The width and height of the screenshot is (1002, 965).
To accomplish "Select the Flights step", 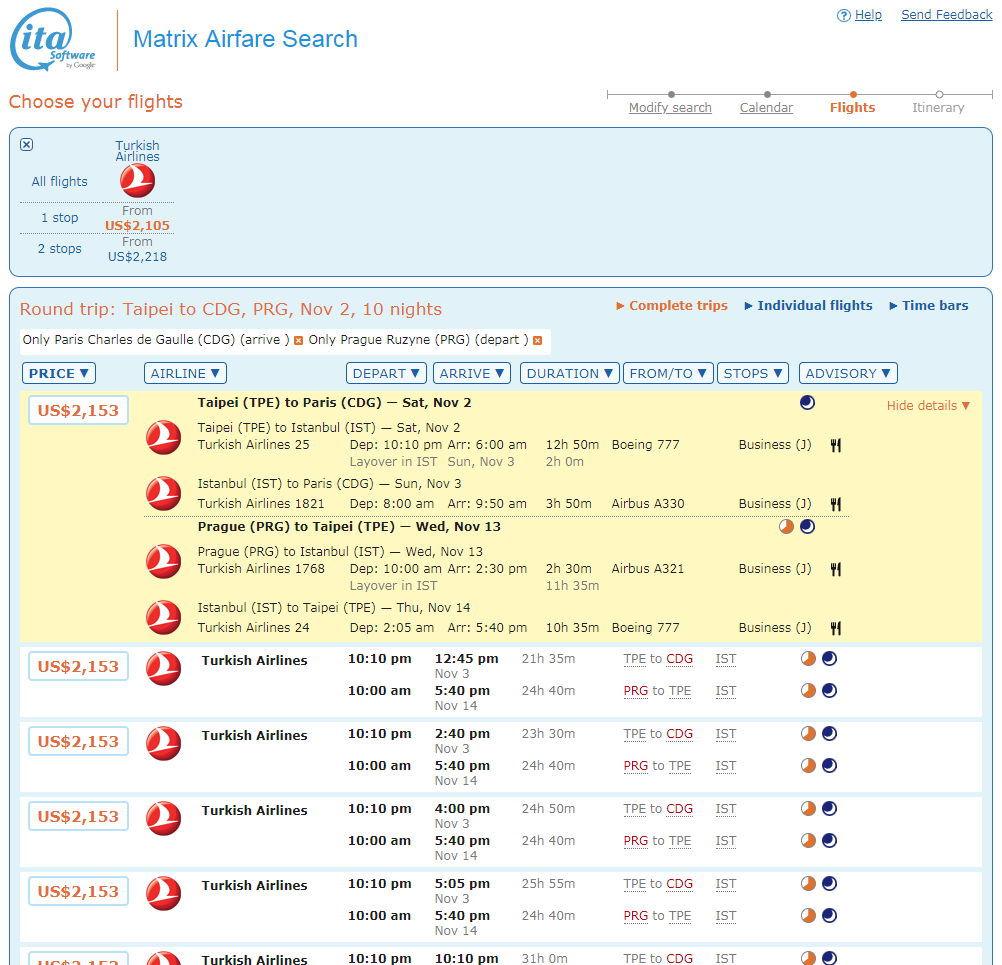I will pos(852,107).
